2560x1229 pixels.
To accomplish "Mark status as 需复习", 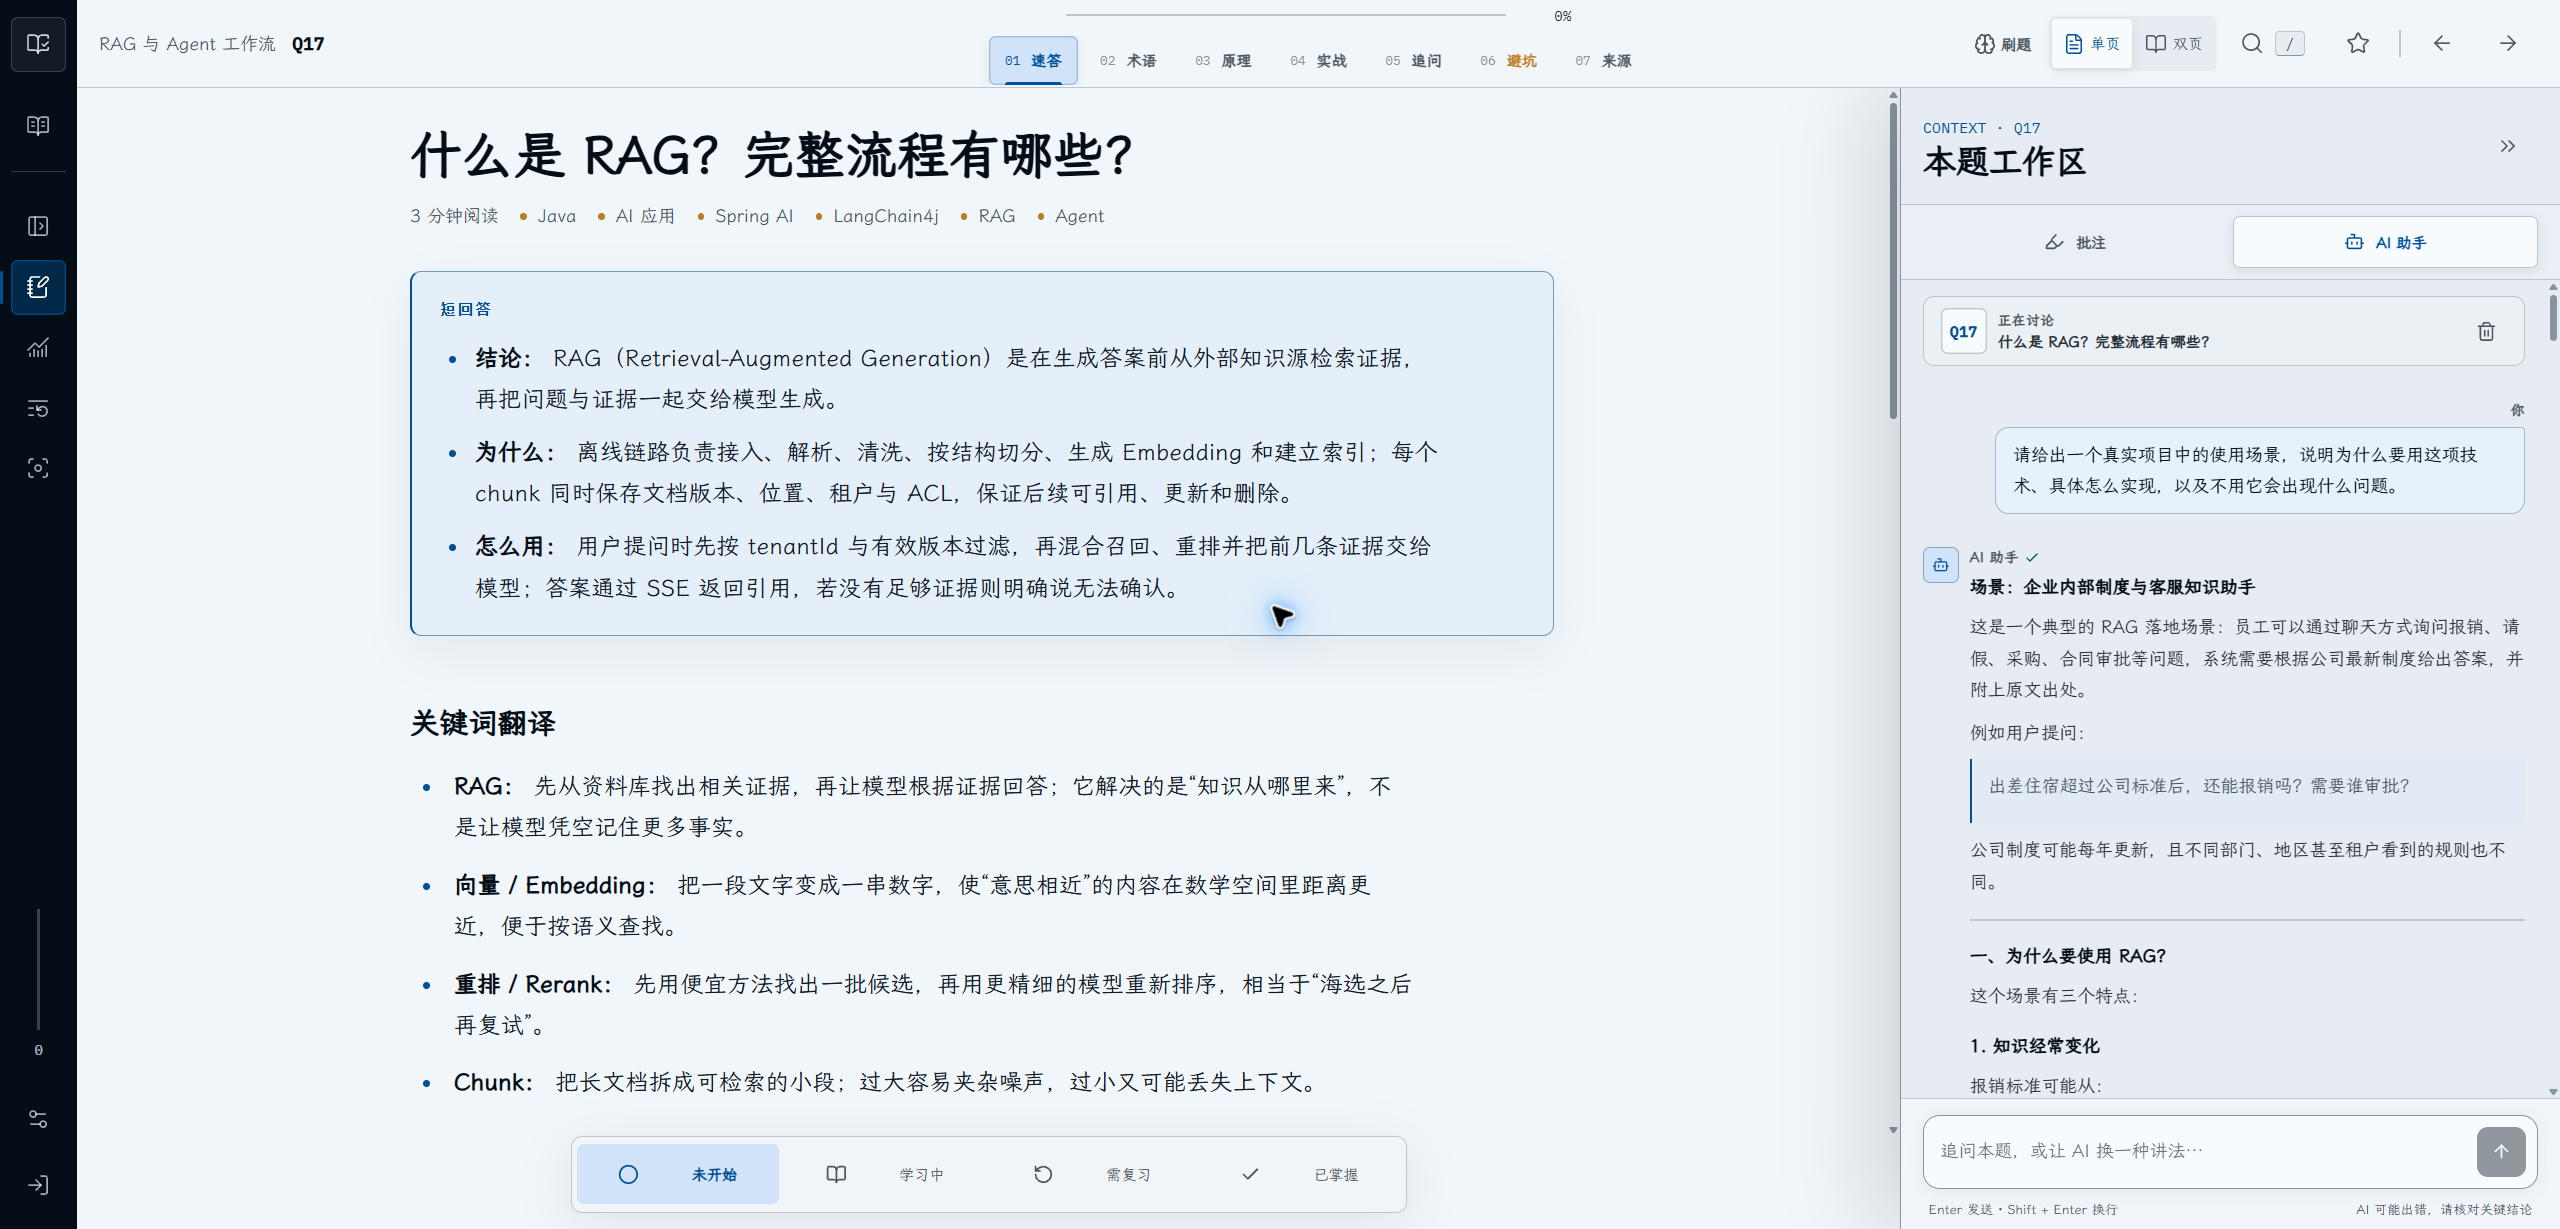I will 1093,1175.
